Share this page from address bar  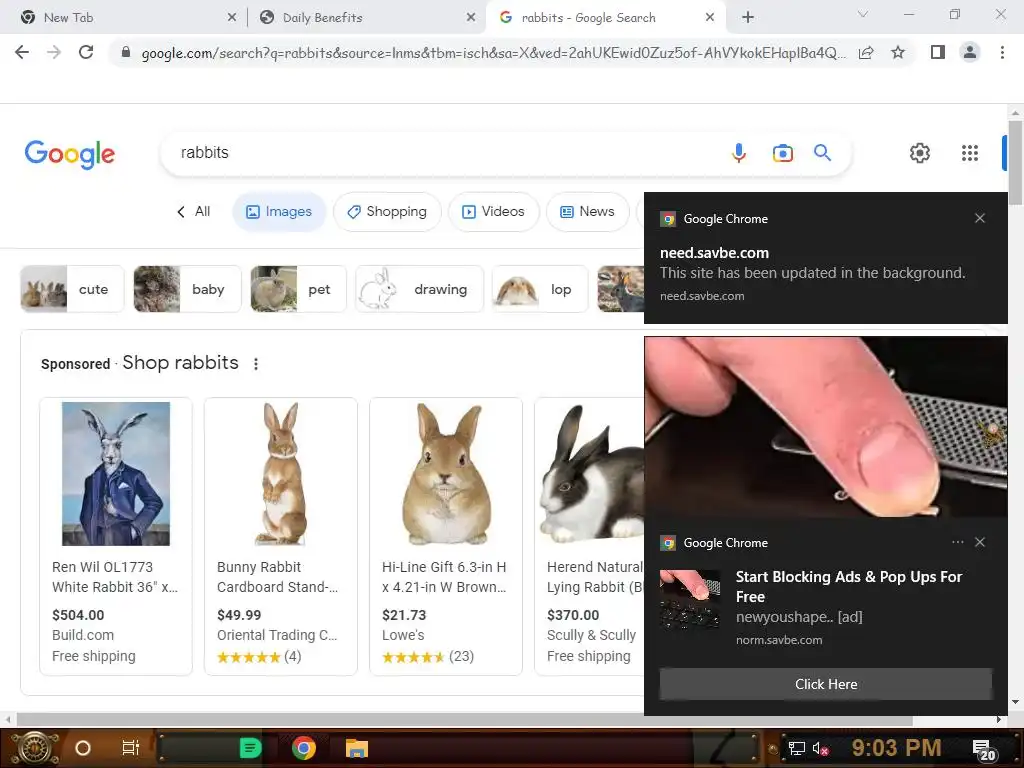coord(866,53)
